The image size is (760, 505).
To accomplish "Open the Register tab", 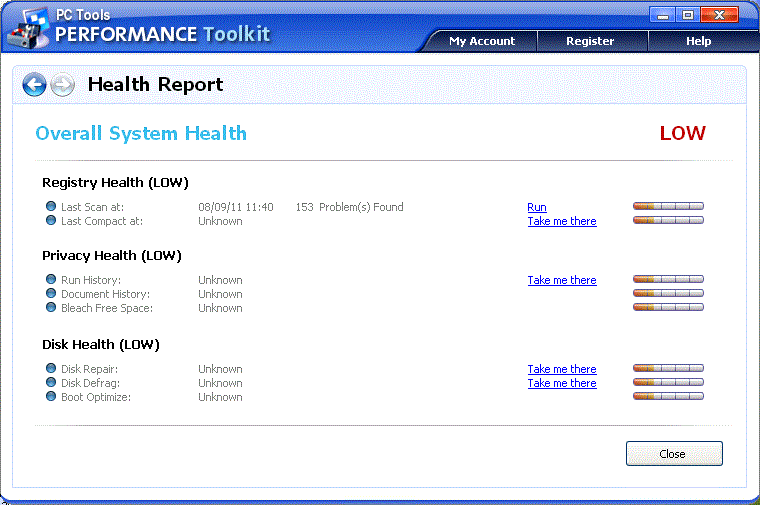I will pos(590,41).
